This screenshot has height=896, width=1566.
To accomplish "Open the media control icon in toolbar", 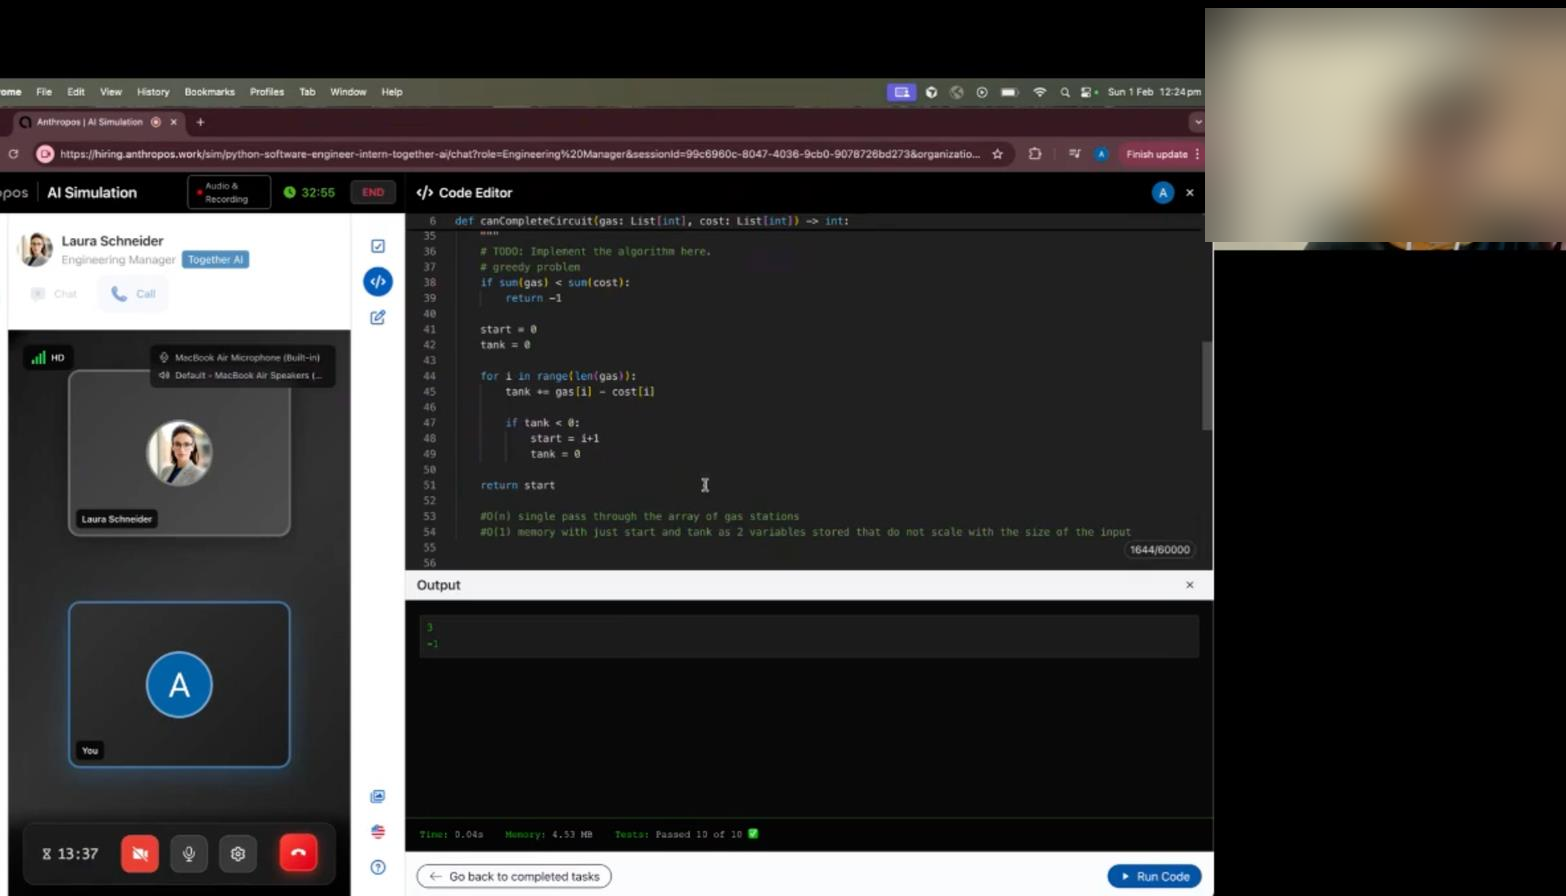I will [x=1074, y=154].
